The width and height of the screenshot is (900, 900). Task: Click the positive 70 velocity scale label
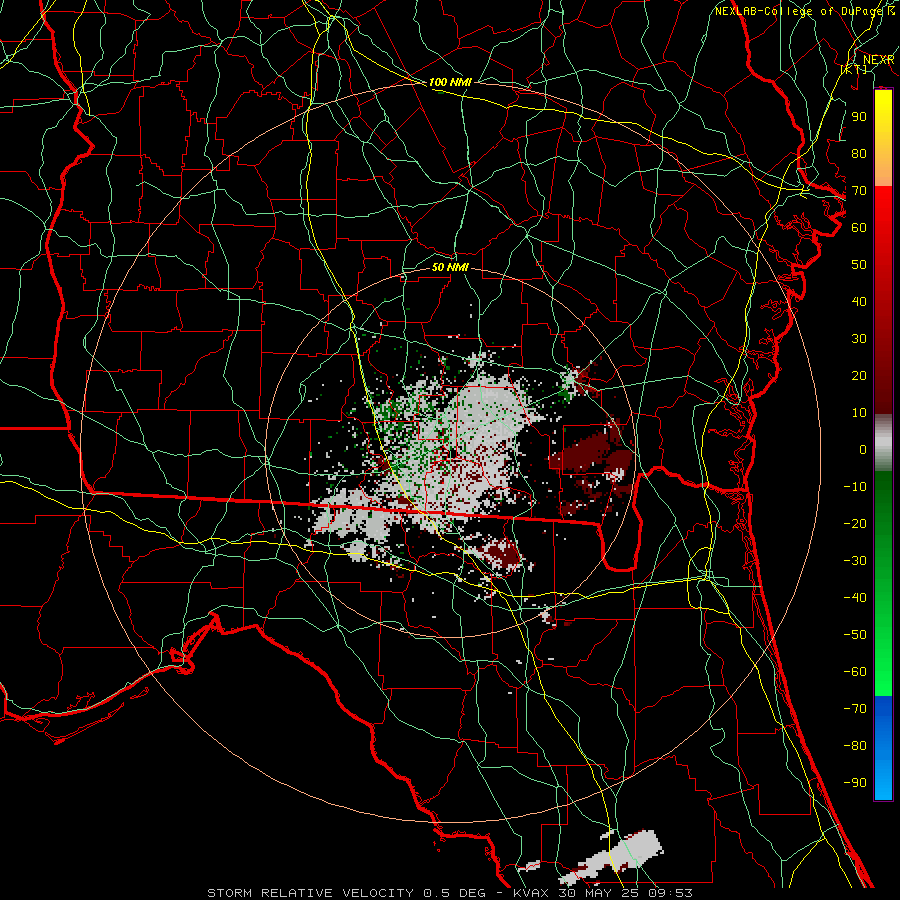point(859,191)
